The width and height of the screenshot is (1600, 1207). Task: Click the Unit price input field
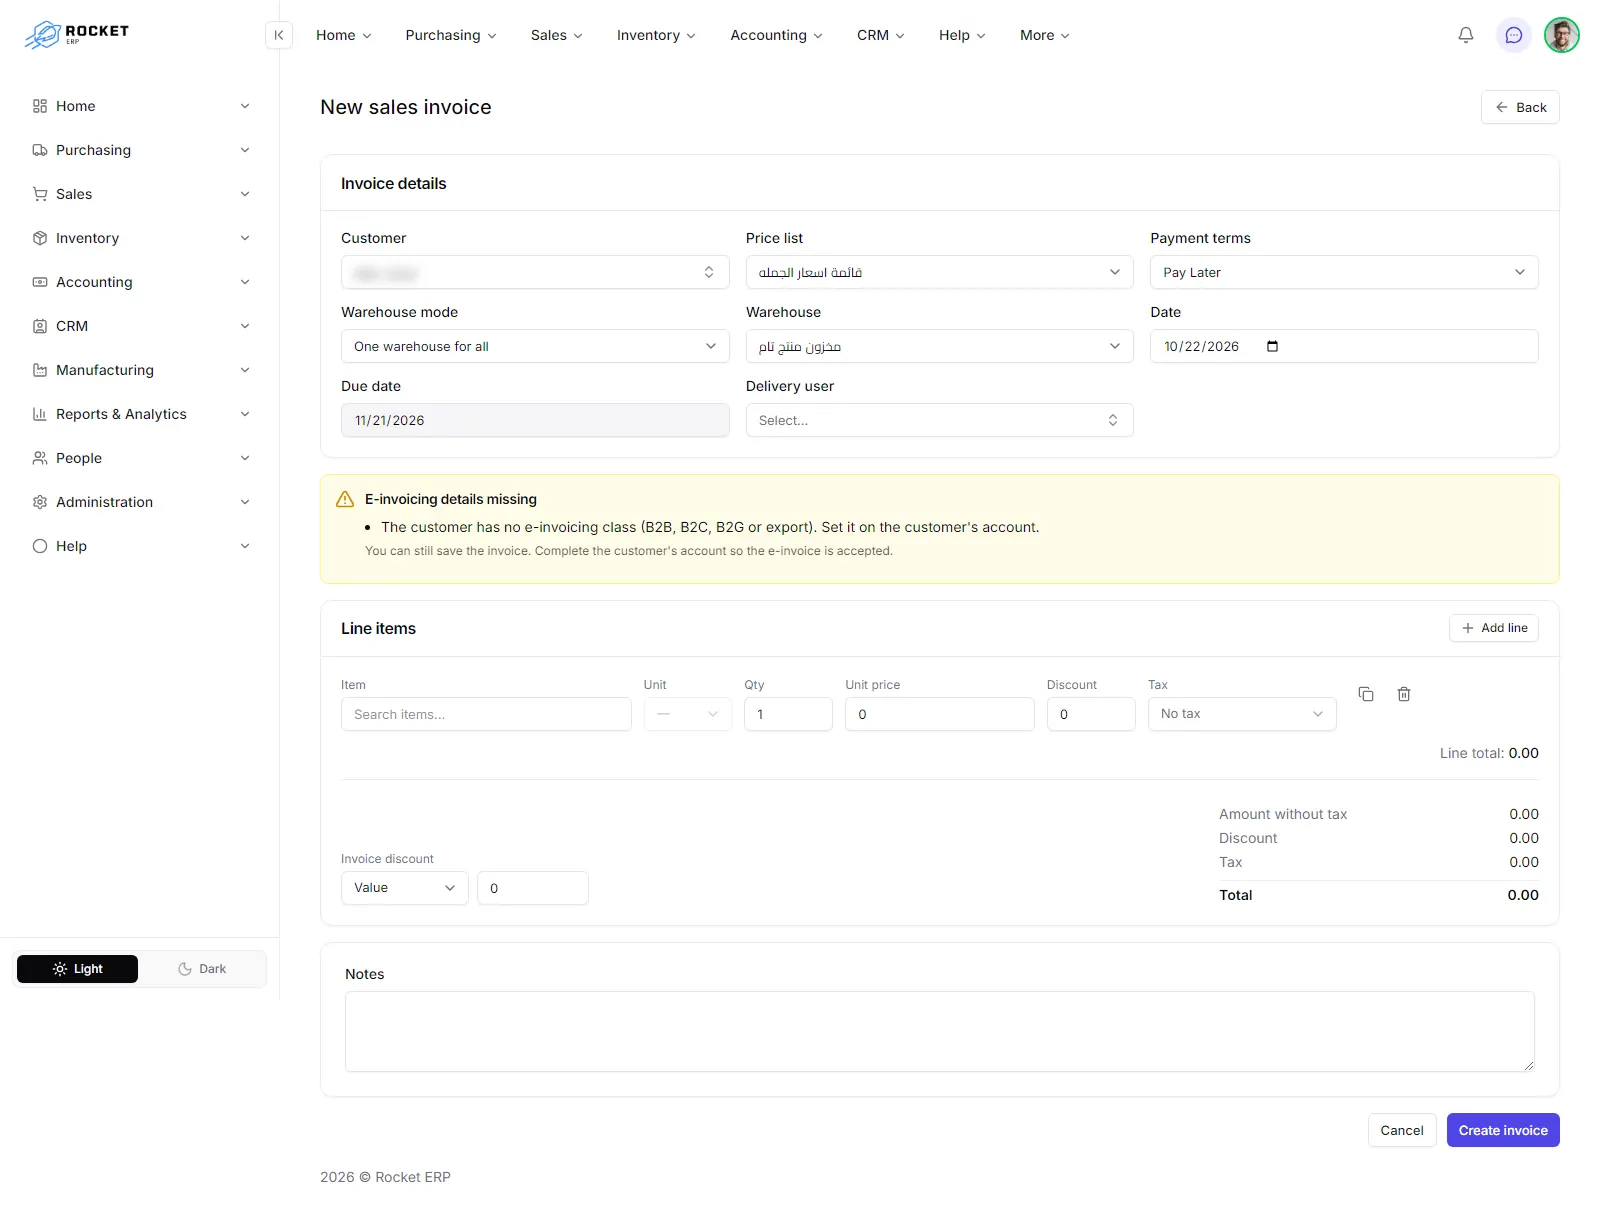tap(940, 714)
